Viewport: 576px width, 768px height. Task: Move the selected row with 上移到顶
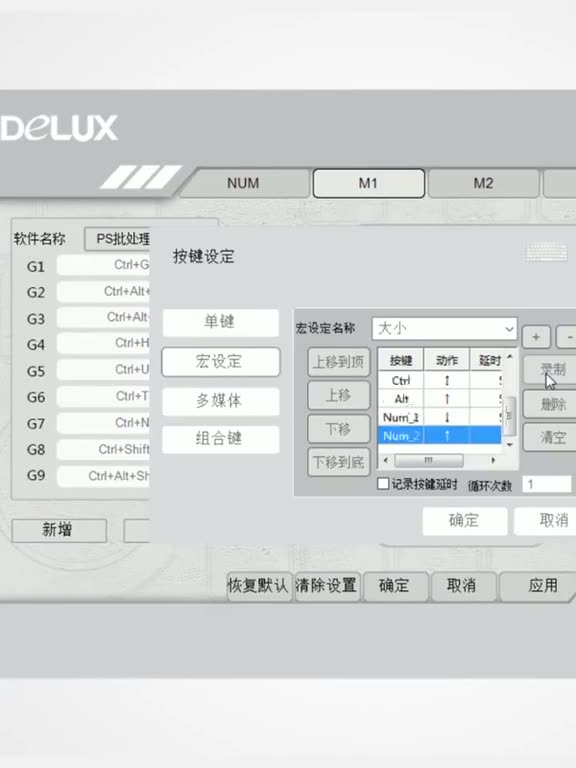(x=338, y=362)
